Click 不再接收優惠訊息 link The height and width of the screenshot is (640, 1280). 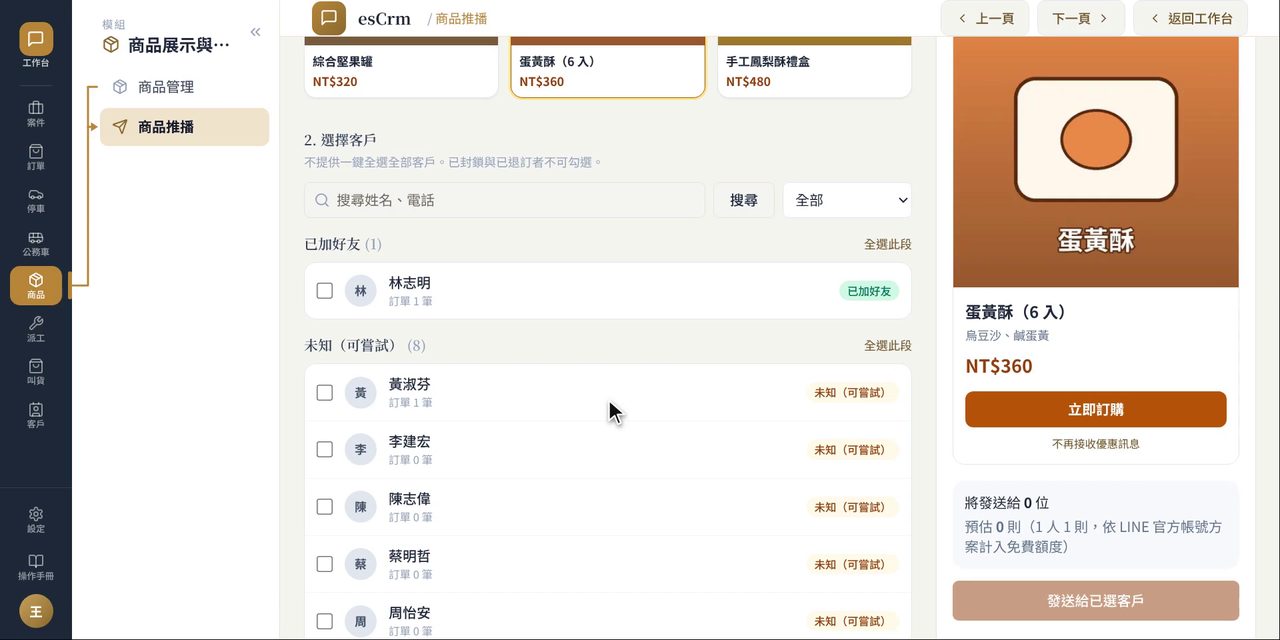point(1096,443)
